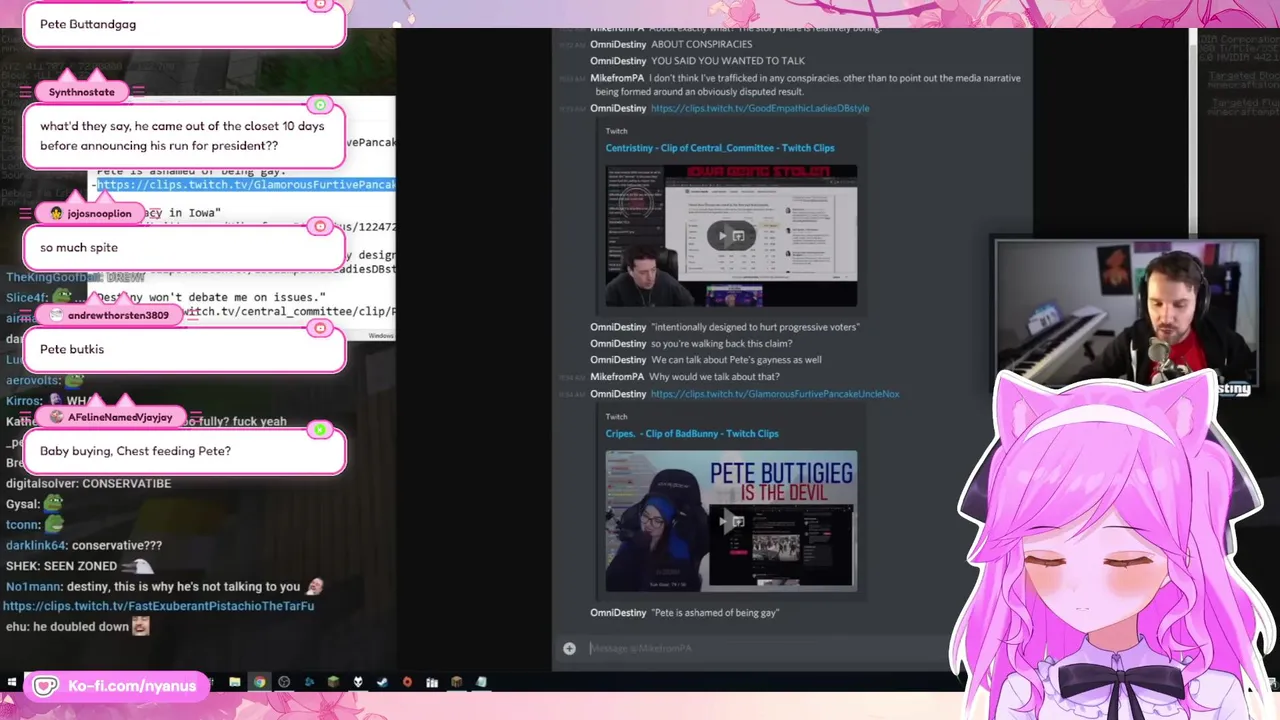Click the 'Twitch' label above Cripes embed
Screen dimensions: 1280x720
(x=616, y=417)
